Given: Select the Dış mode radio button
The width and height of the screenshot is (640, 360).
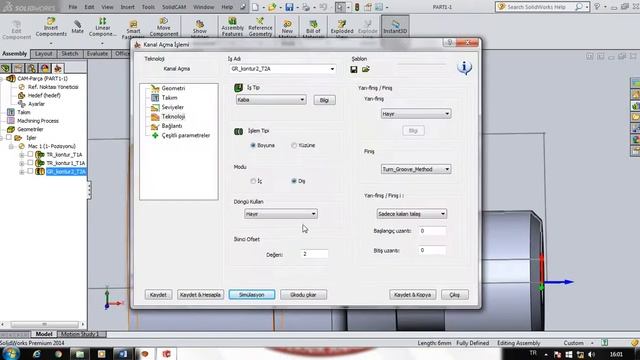Looking at the screenshot, I should point(294,181).
